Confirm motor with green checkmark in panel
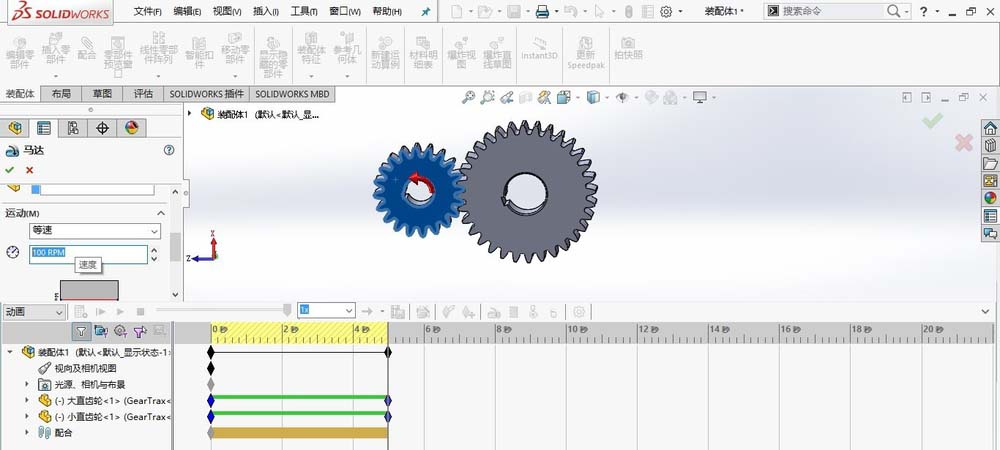The height and width of the screenshot is (450, 1000). pyautogui.click(x=10, y=170)
